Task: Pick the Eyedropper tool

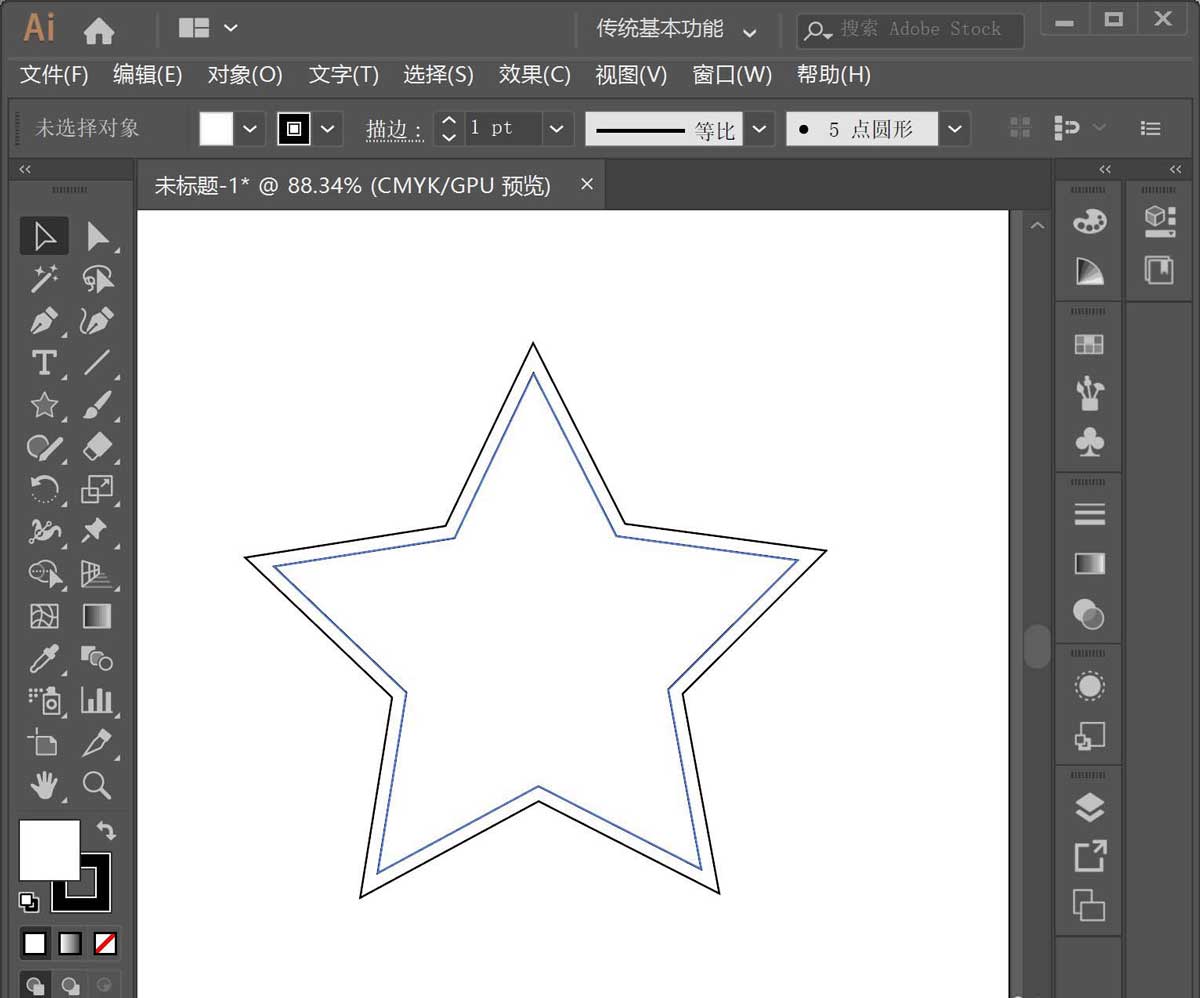Action: tap(44, 658)
